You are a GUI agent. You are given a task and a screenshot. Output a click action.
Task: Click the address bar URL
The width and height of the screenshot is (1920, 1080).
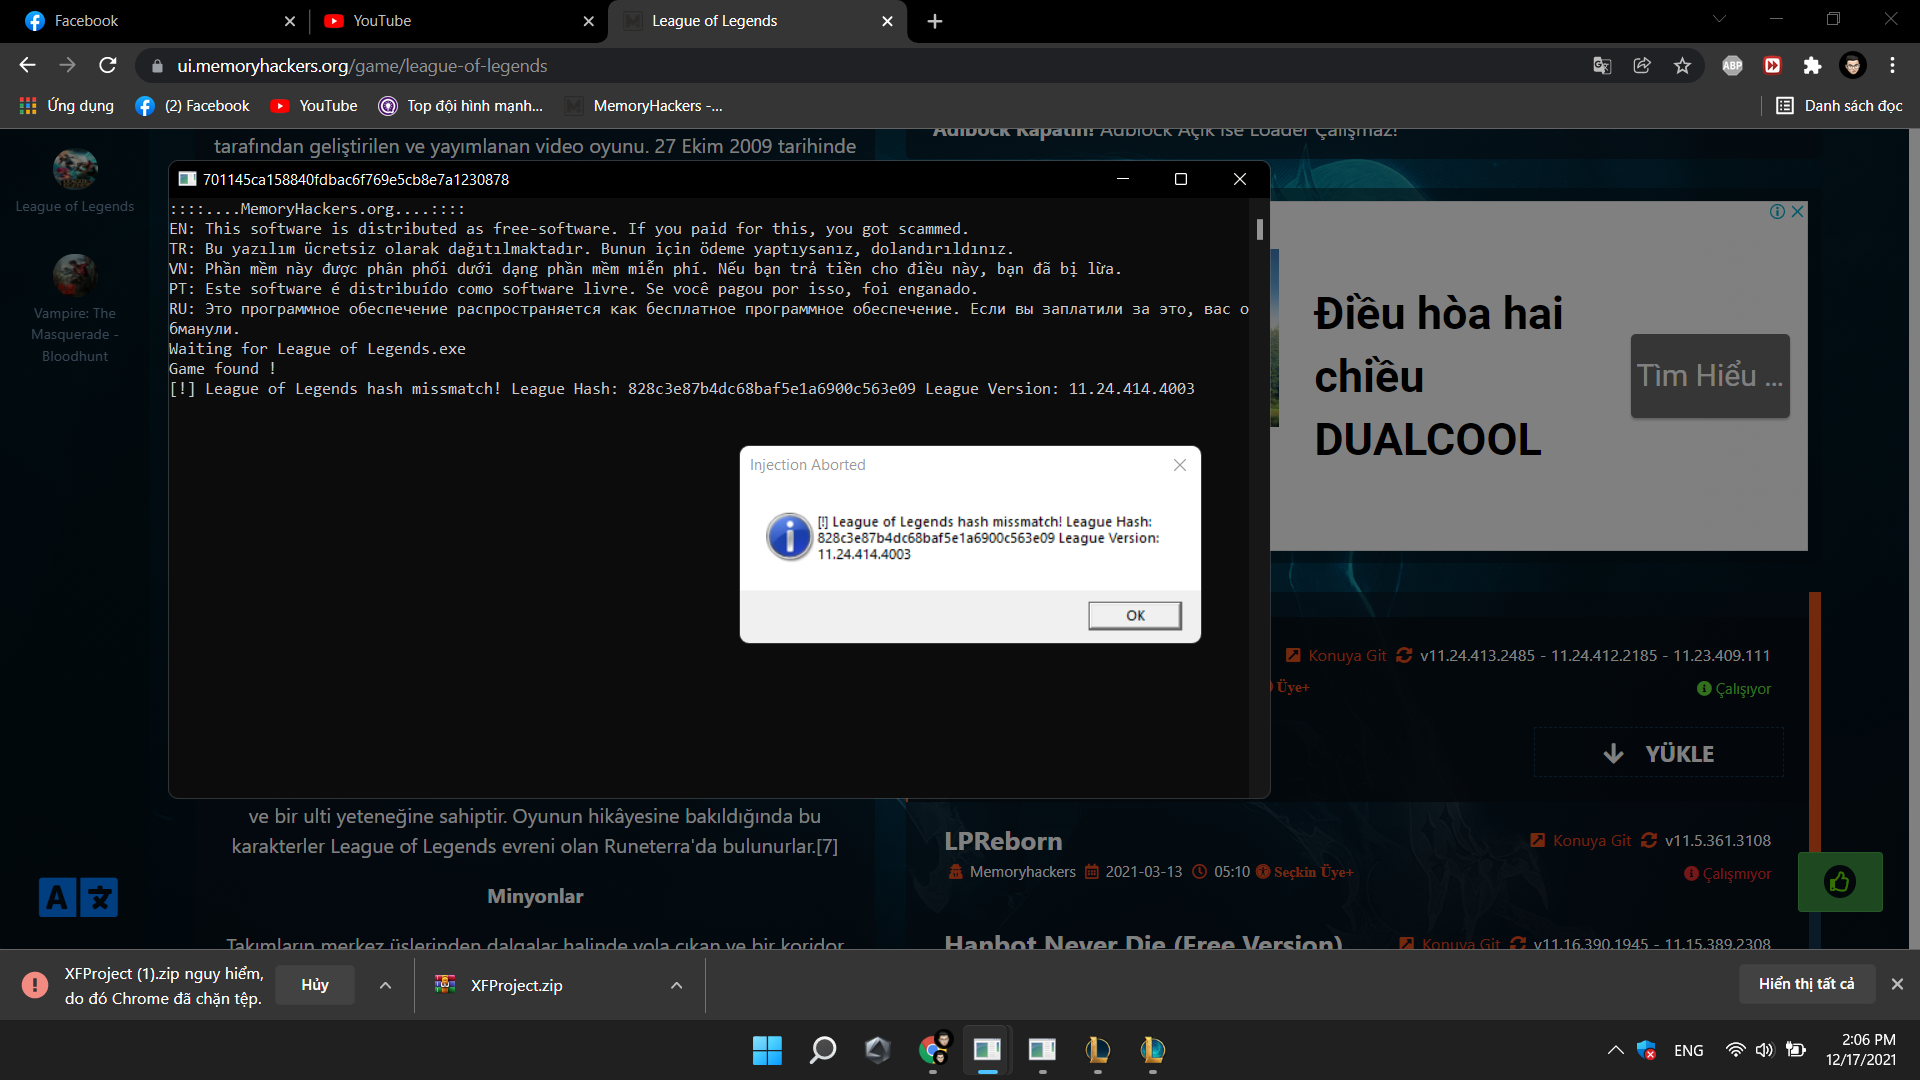tap(362, 66)
